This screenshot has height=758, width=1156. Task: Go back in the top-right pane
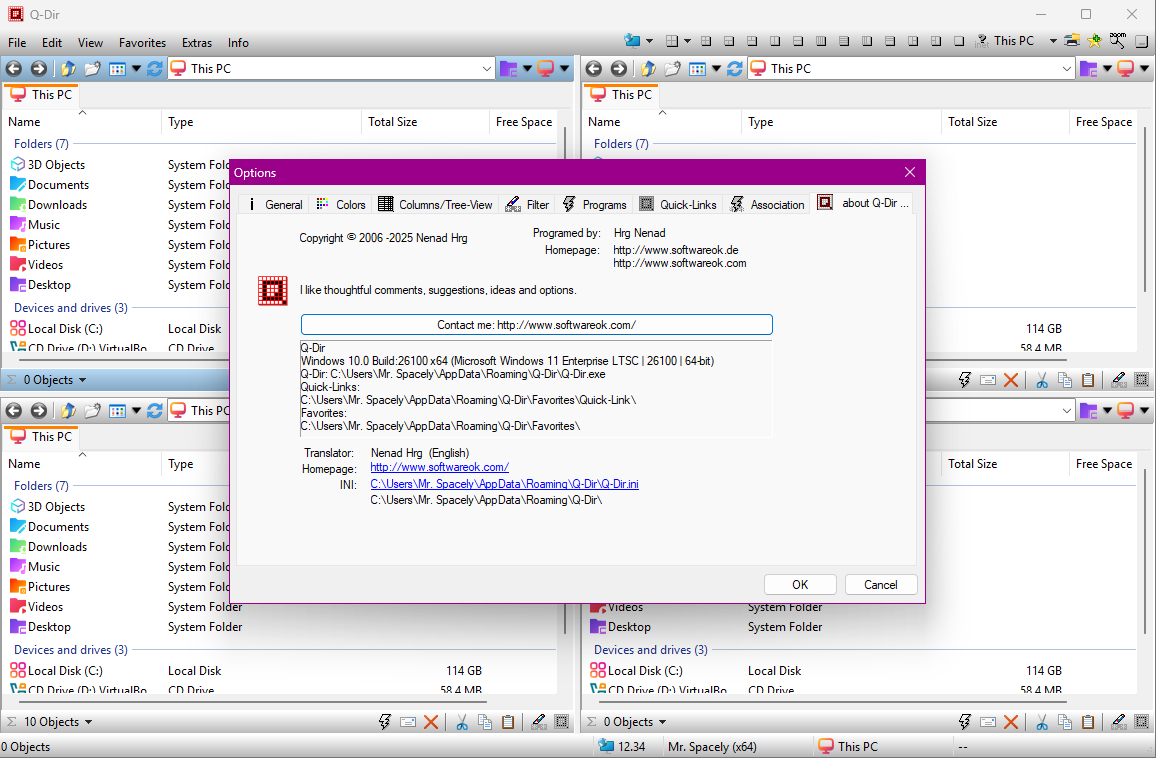click(593, 69)
